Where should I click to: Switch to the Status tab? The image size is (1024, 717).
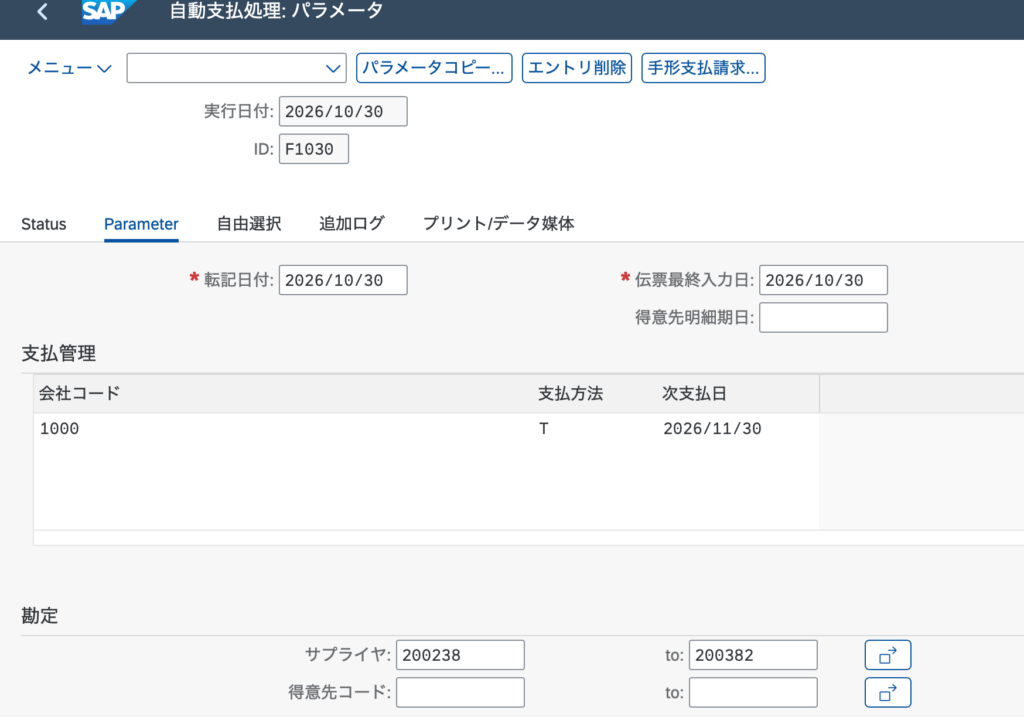click(x=44, y=224)
